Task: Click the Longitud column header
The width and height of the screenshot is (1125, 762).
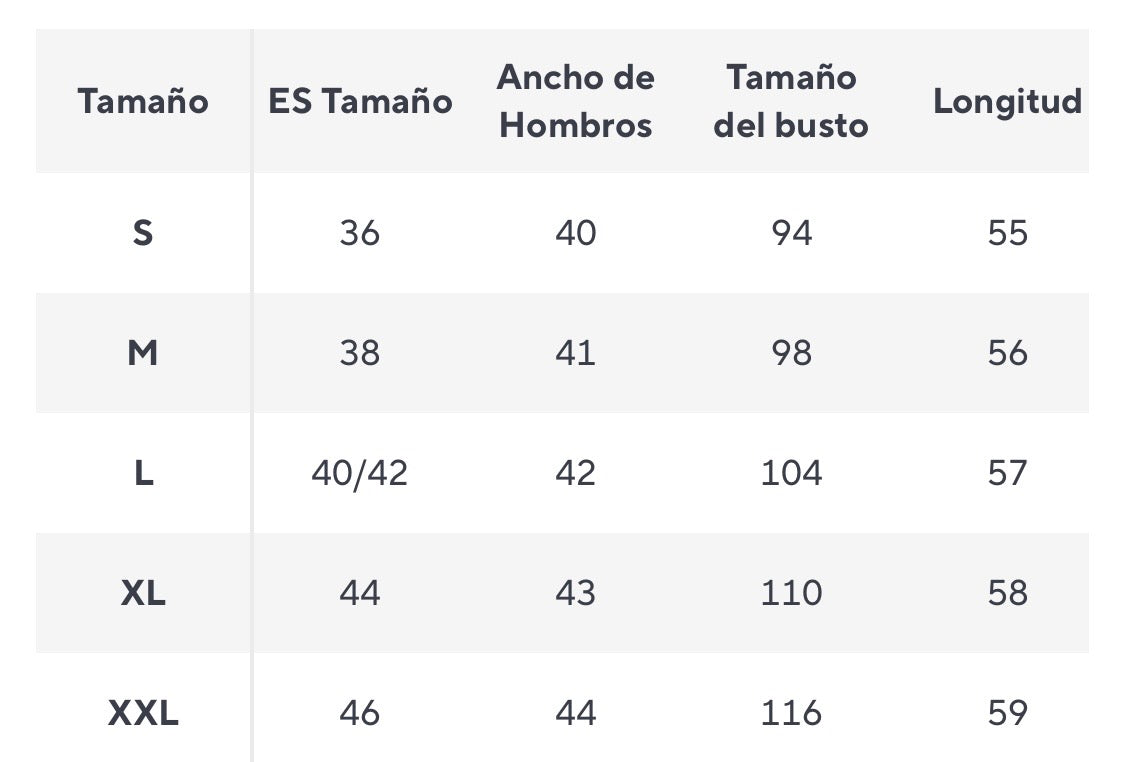Action: point(1007,101)
